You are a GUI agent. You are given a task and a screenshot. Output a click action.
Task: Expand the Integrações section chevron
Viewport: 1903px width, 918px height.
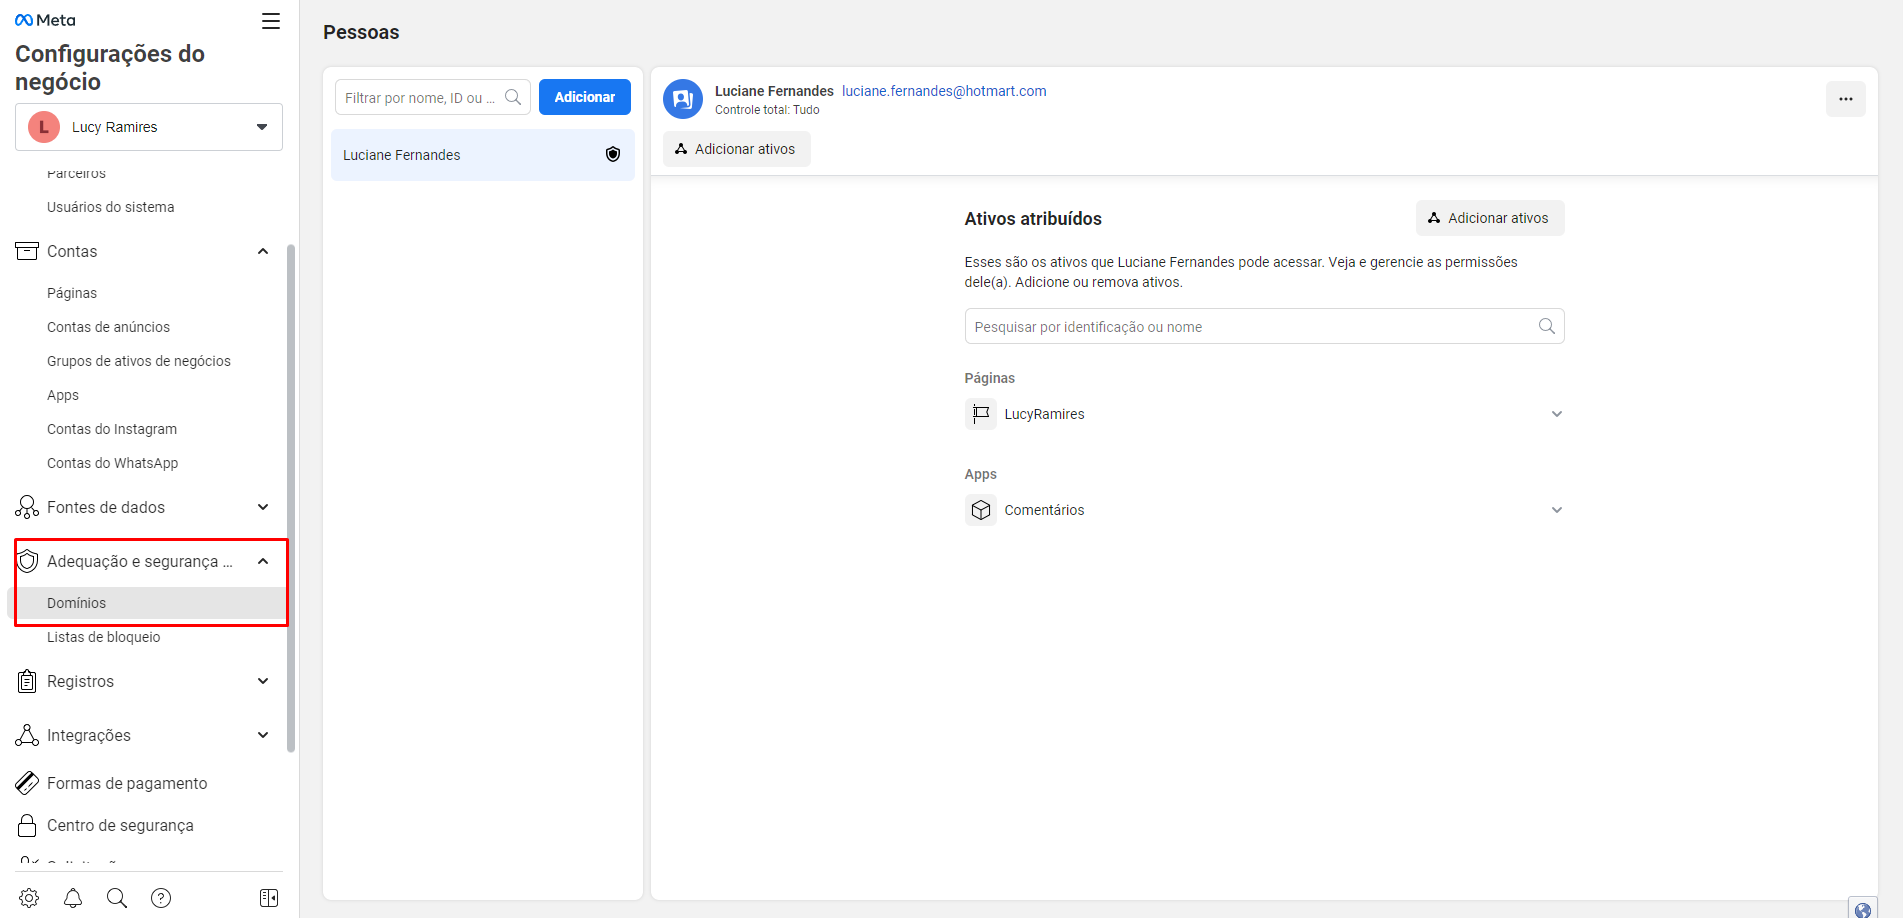263,735
